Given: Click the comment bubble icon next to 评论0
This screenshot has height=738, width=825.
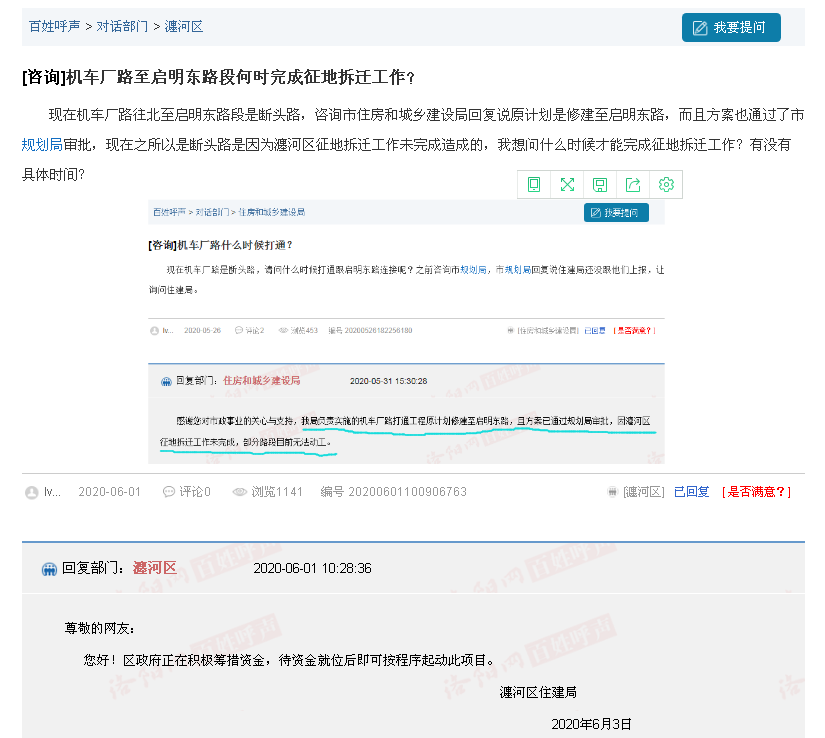Looking at the screenshot, I should (169, 492).
